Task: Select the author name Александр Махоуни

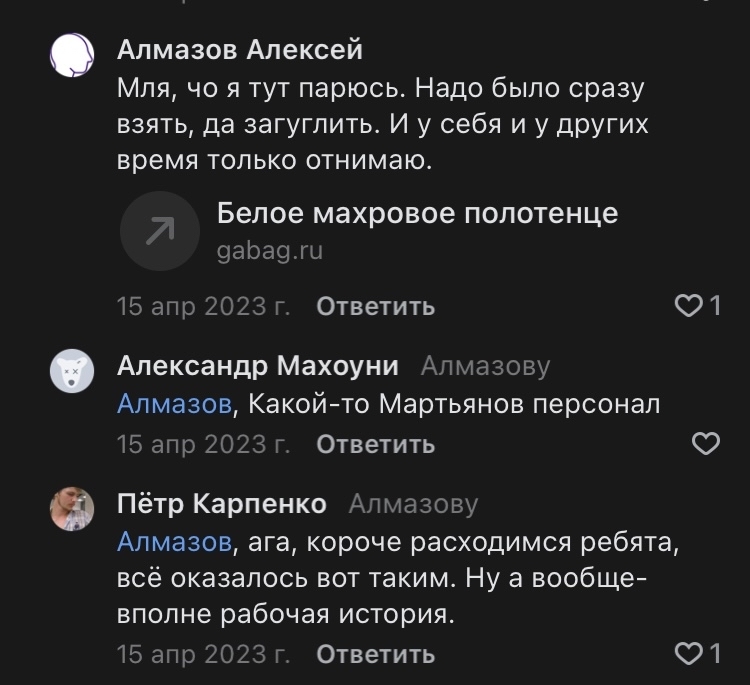Action: click(x=258, y=367)
